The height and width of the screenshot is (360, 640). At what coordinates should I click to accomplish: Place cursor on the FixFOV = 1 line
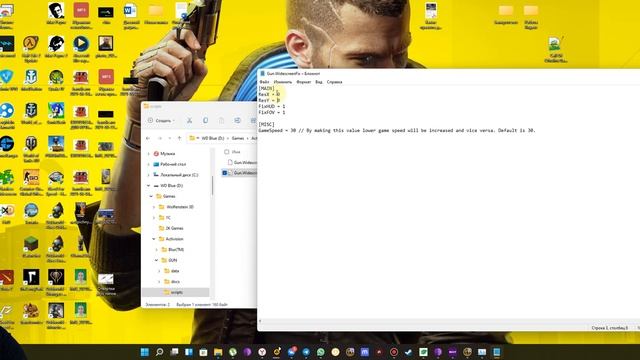click(x=272, y=112)
